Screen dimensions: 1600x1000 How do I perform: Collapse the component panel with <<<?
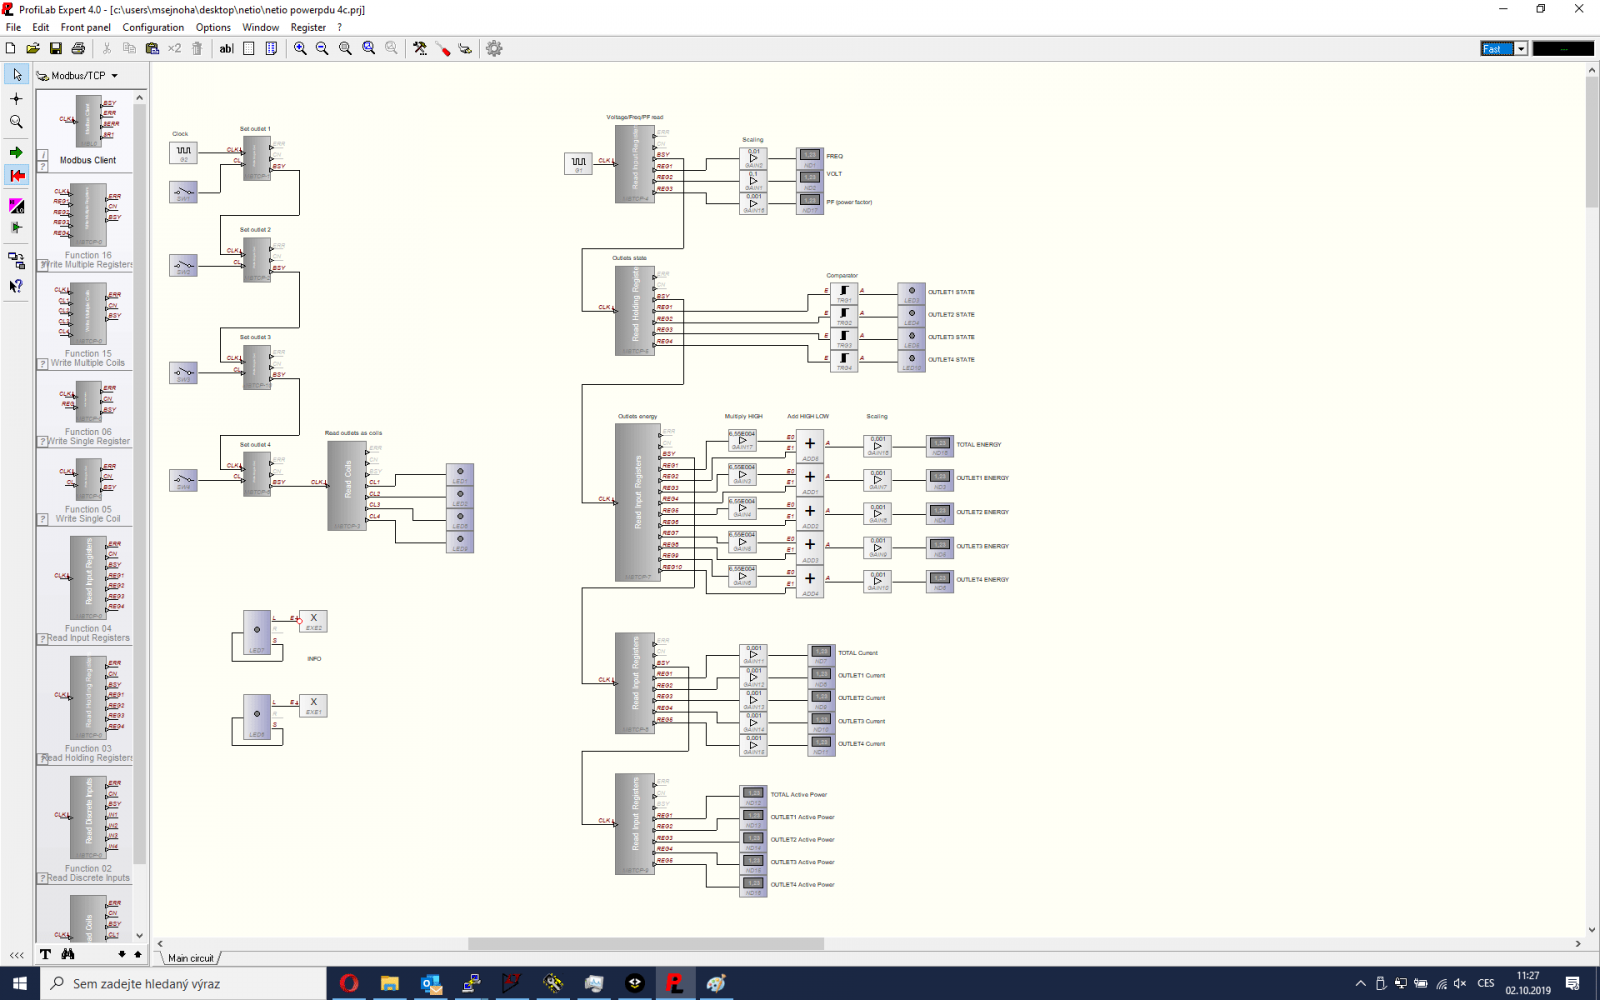point(16,955)
